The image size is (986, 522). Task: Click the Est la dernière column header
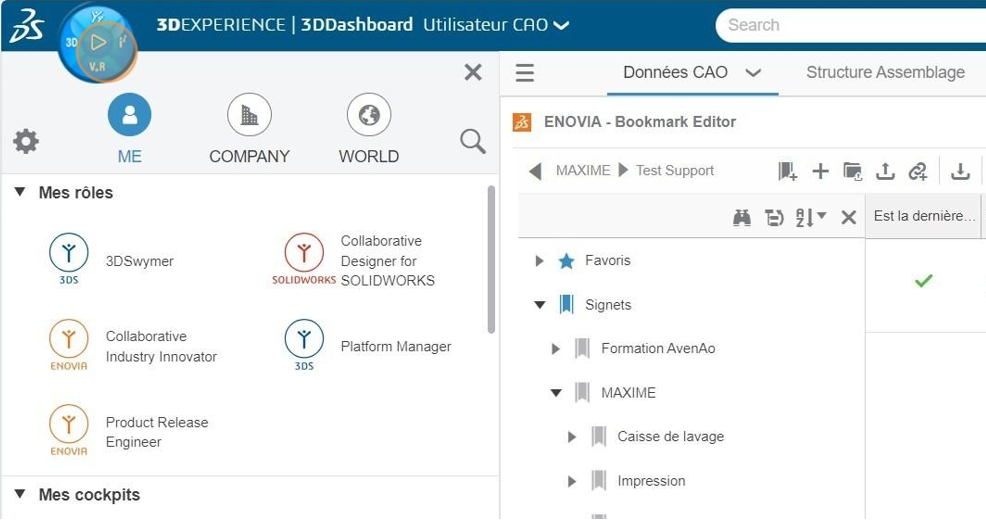point(924,216)
